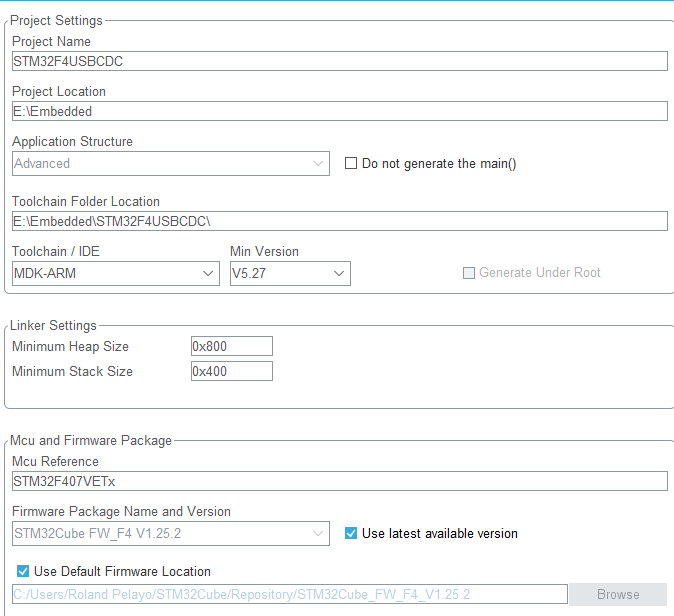Click the Application Structure label

(x=72, y=141)
